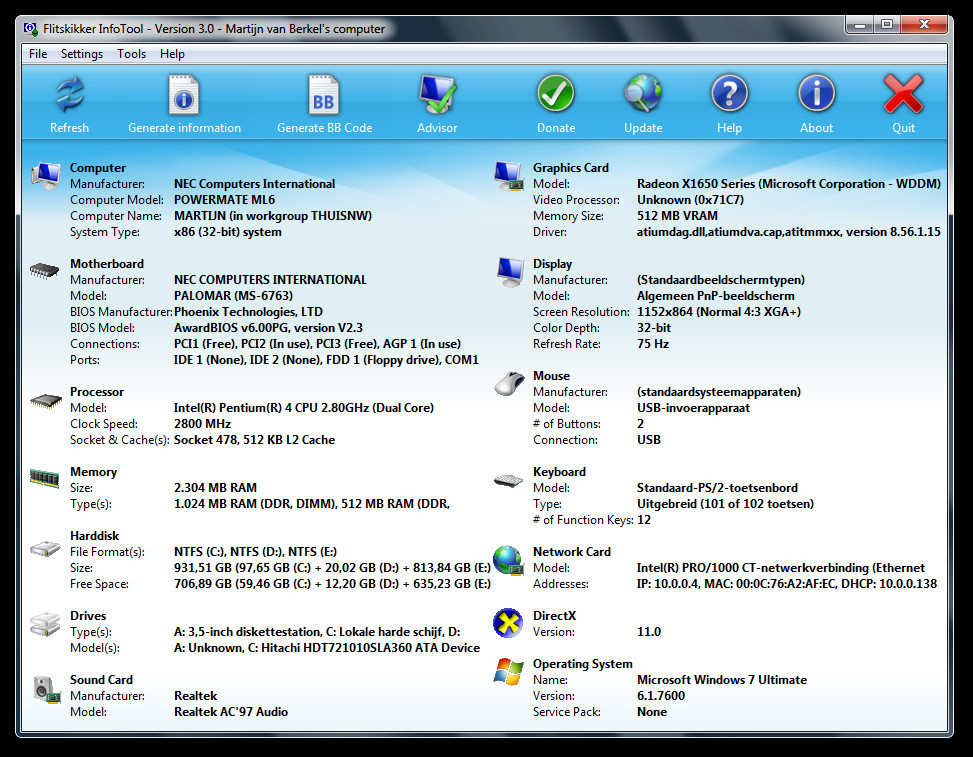Click the InfoTool title bar app icon
Image resolution: width=973 pixels, height=757 pixels.
[x=30, y=29]
